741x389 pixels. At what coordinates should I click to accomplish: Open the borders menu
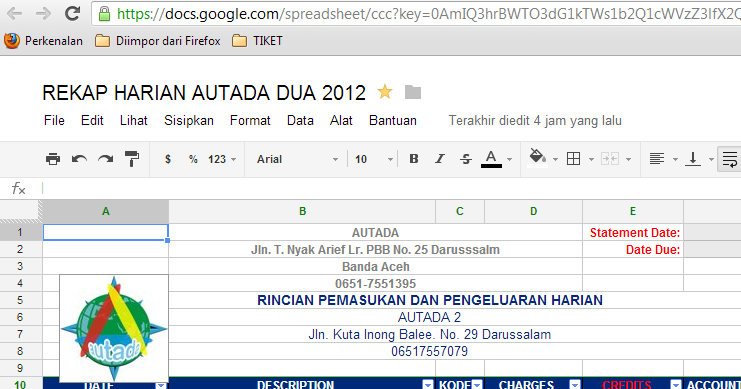coord(573,159)
